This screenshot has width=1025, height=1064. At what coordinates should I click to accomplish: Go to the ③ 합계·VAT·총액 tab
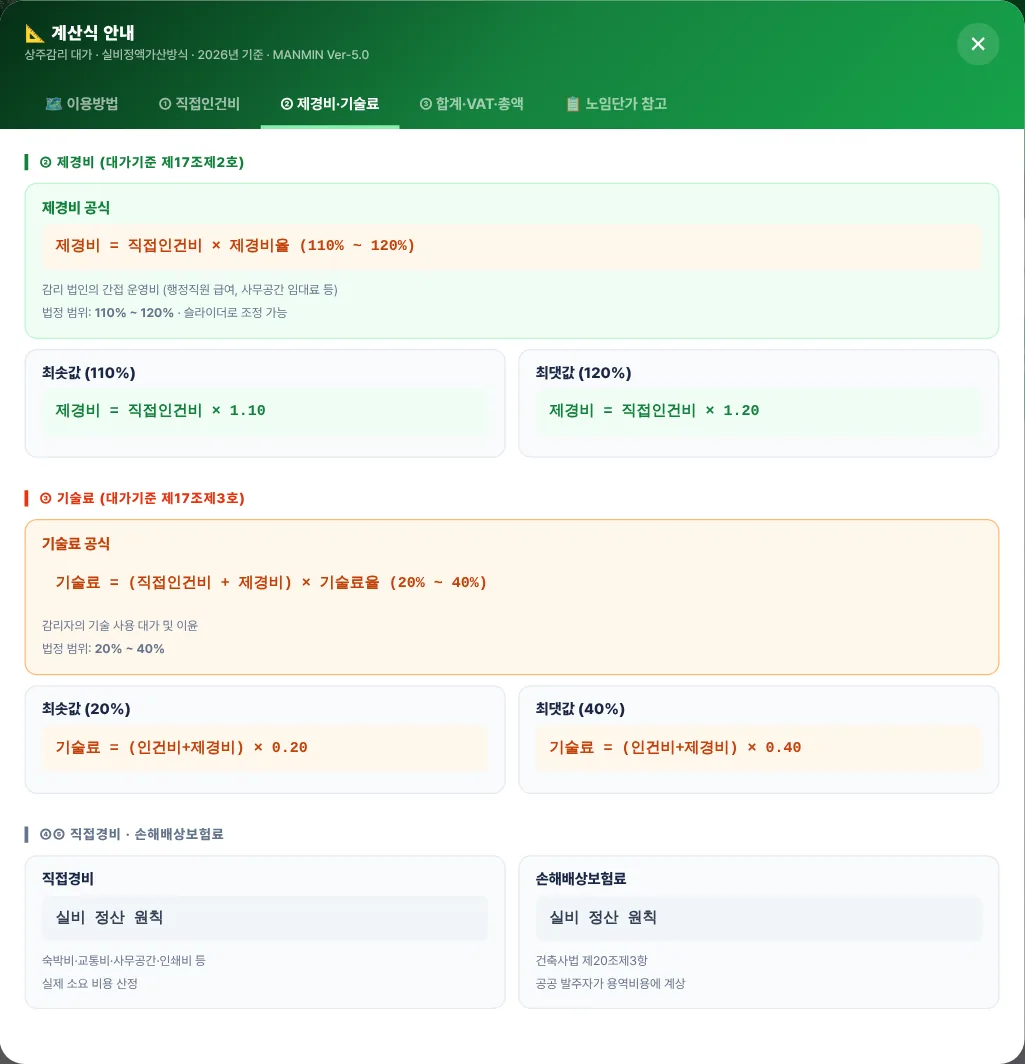[471, 104]
